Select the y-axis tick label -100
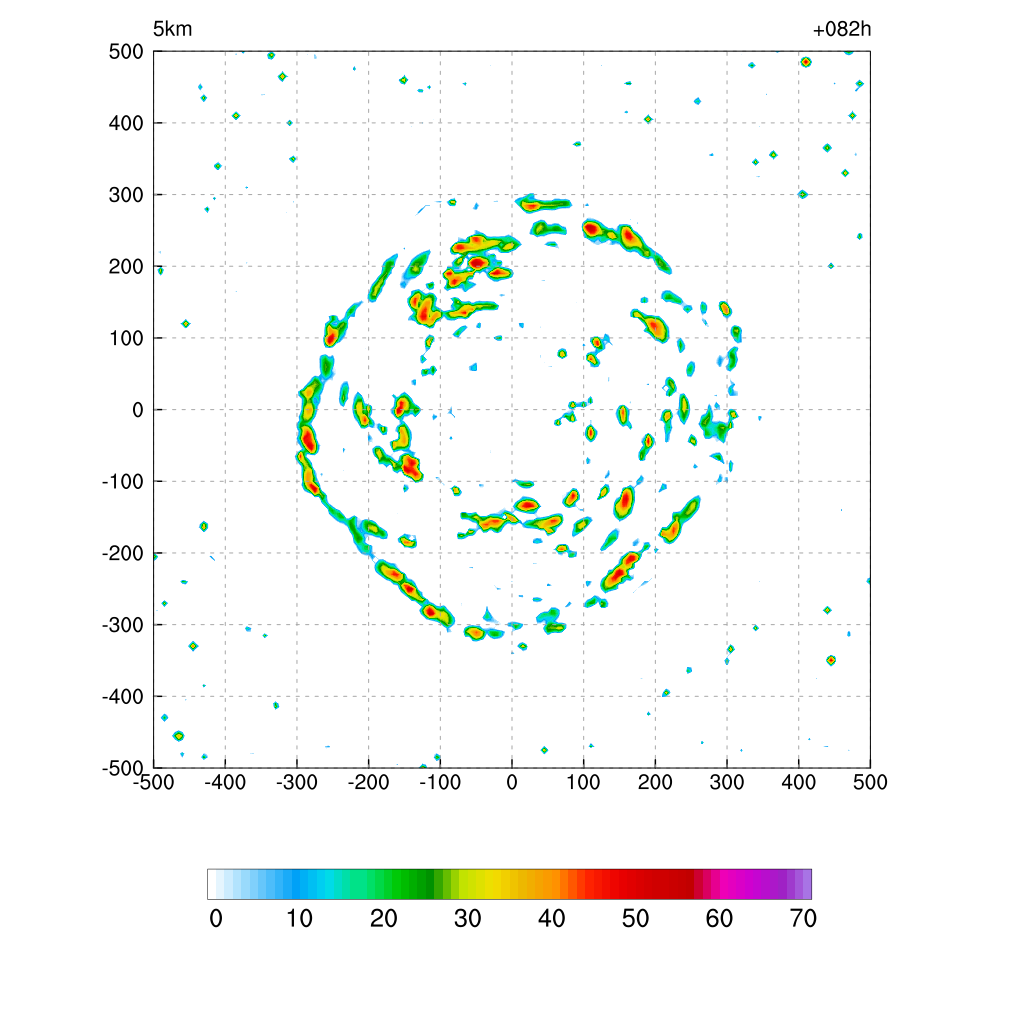This screenshot has width=1024, height=1024. [x=123, y=481]
